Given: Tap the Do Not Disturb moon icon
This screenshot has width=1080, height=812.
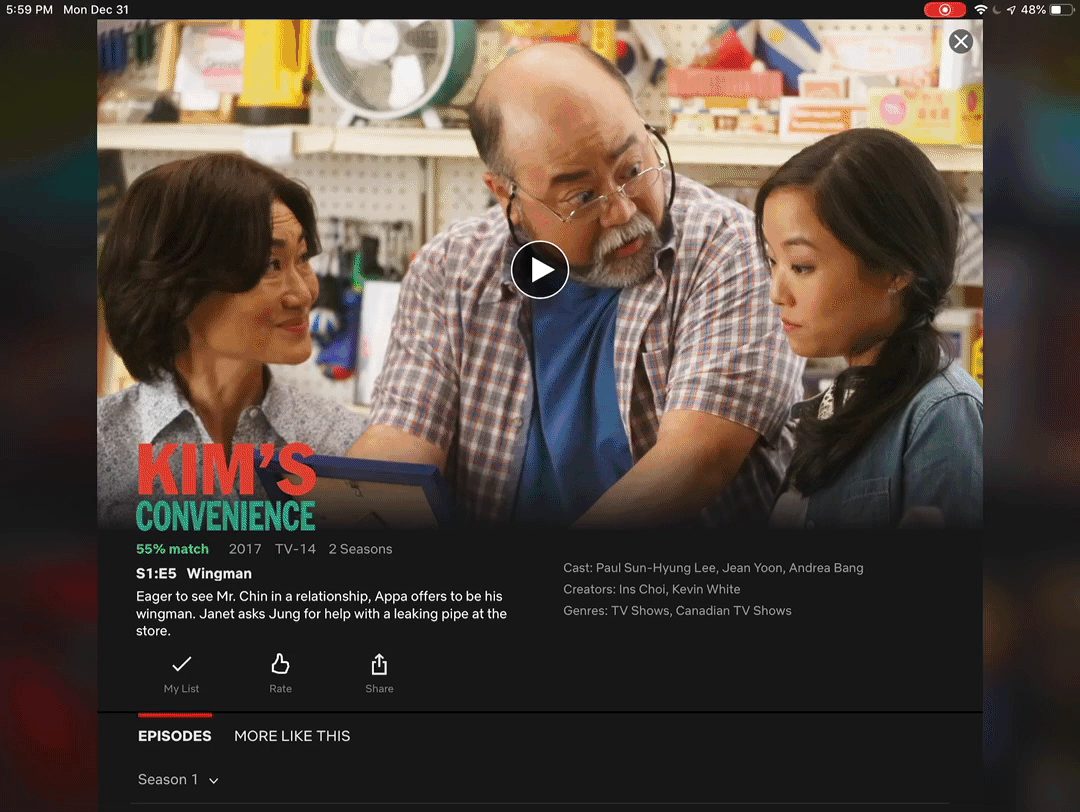Looking at the screenshot, I should click(996, 10).
